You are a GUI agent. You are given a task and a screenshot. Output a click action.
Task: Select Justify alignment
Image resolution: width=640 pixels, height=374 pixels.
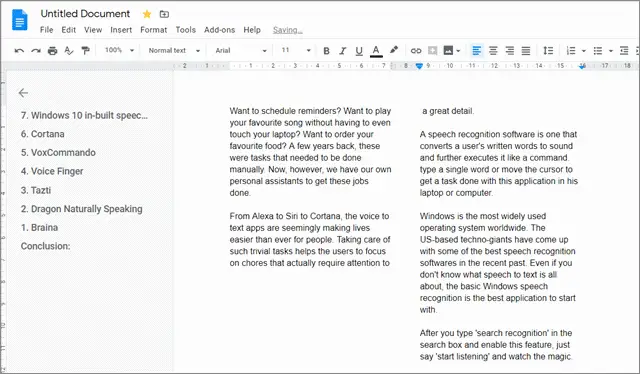coord(526,51)
